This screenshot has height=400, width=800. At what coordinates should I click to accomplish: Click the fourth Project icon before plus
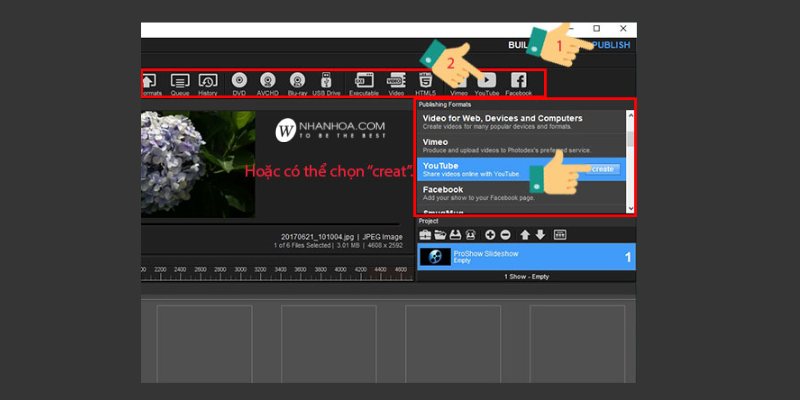pos(470,235)
